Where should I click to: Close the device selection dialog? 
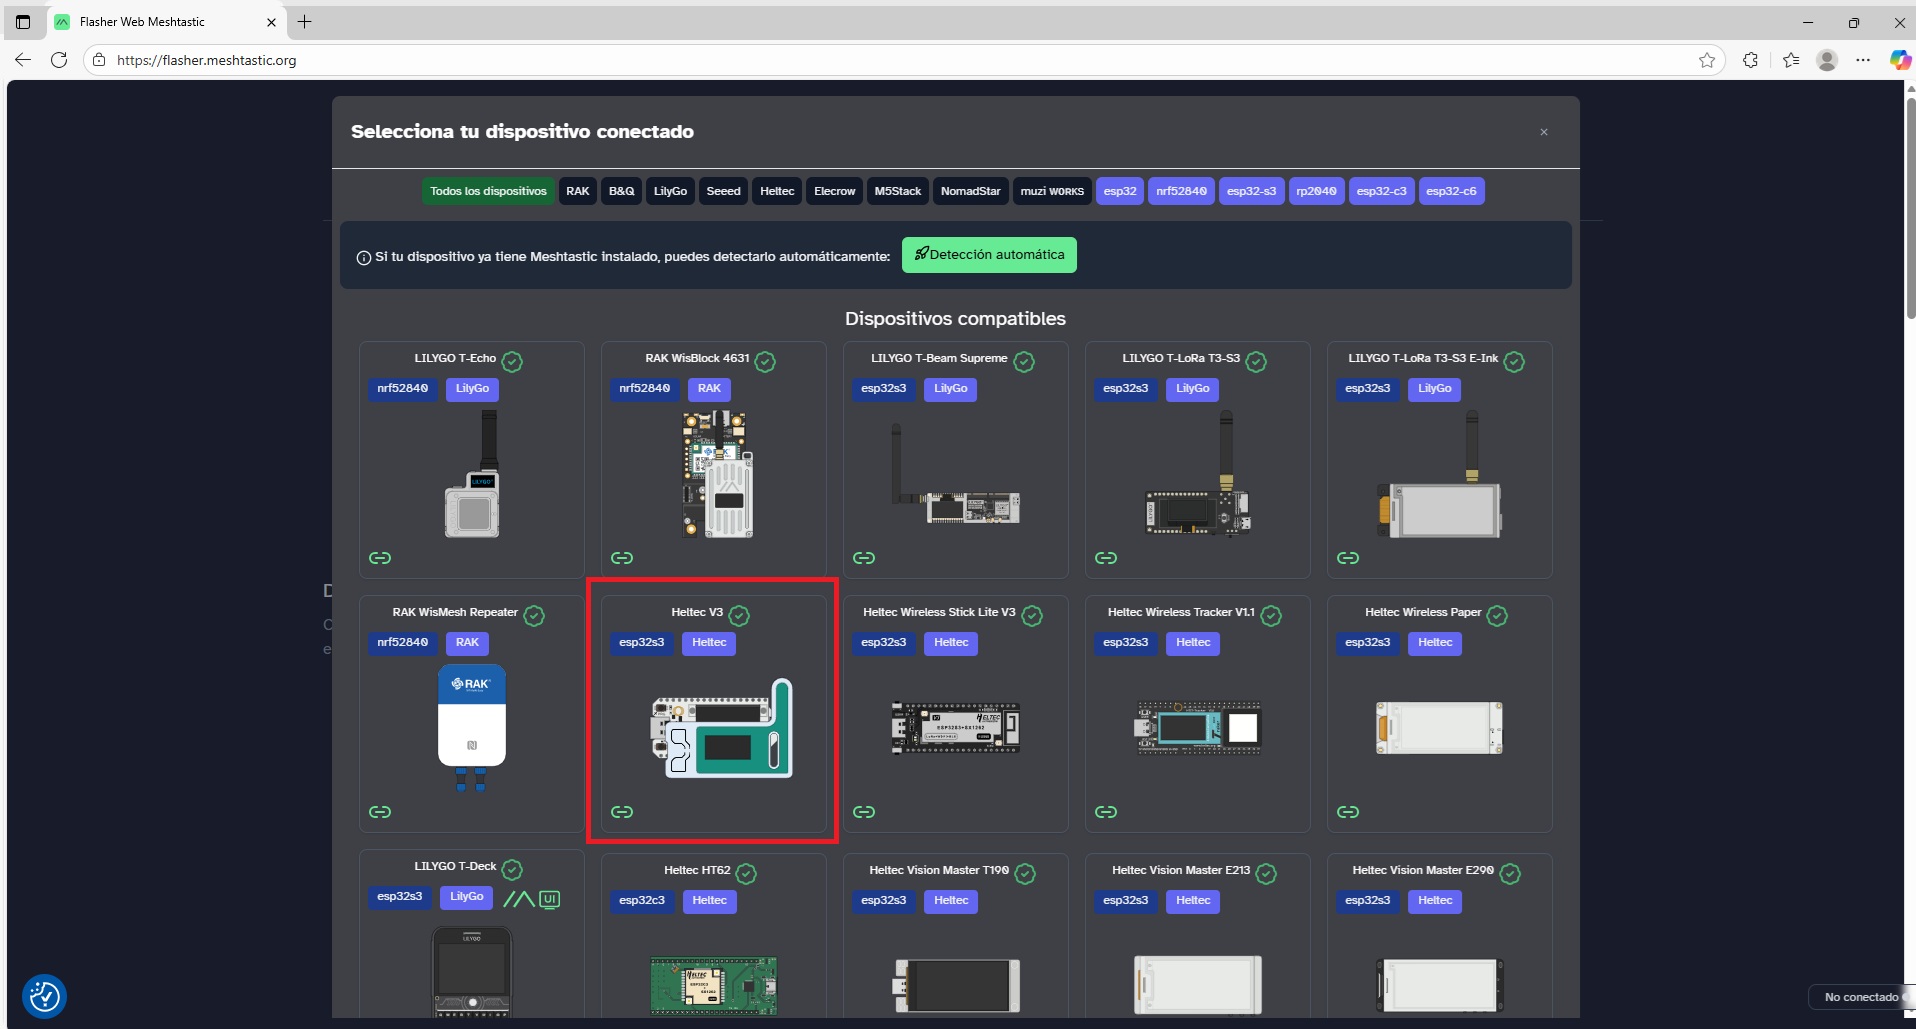tap(1544, 132)
